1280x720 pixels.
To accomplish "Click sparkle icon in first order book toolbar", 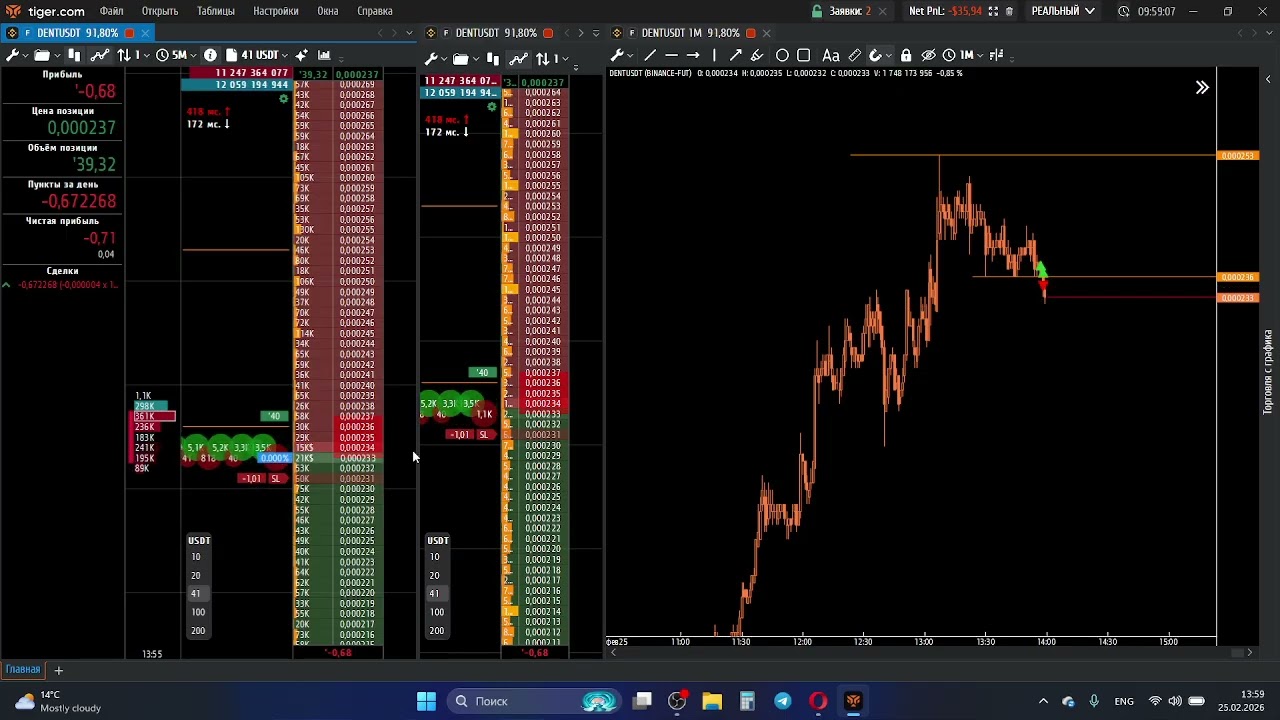I will pos(301,56).
